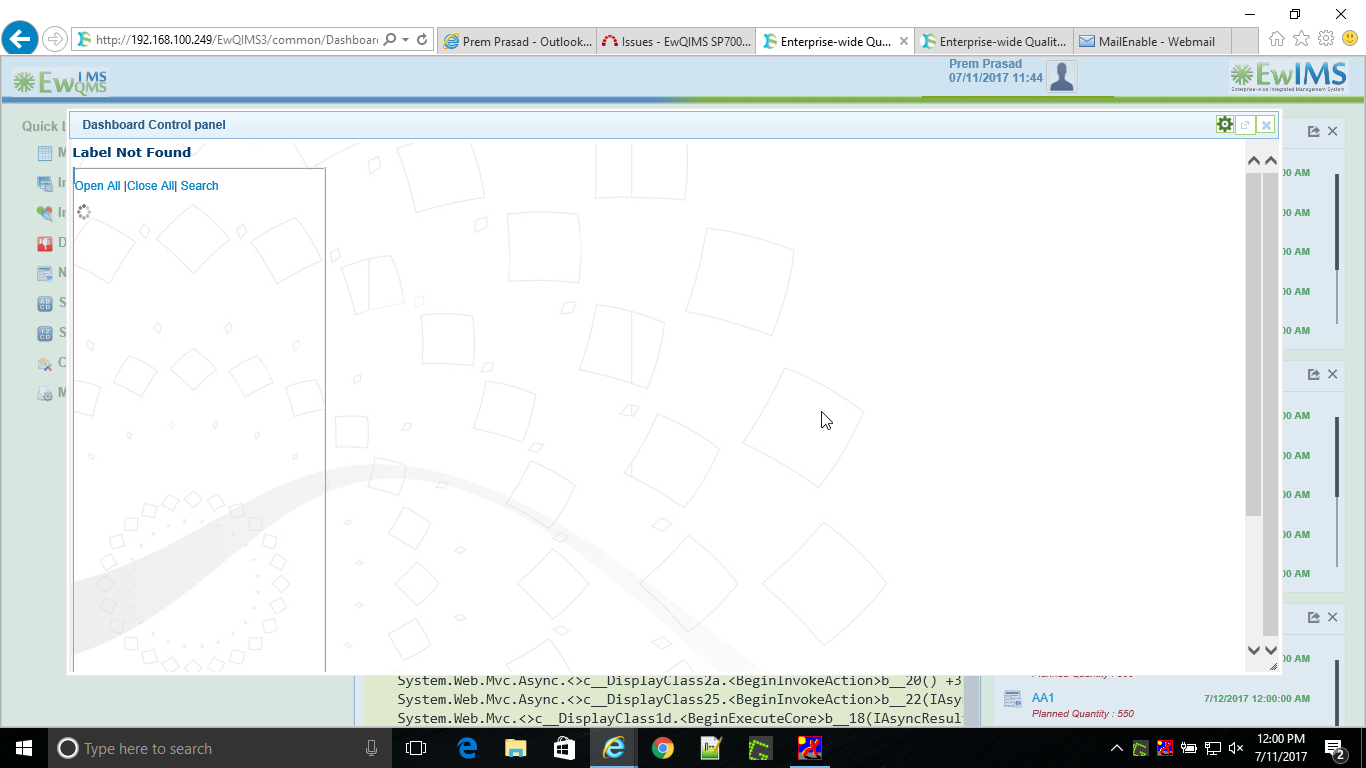Open Microsoft Store from taskbar
The image size is (1366, 768).
click(x=564, y=748)
